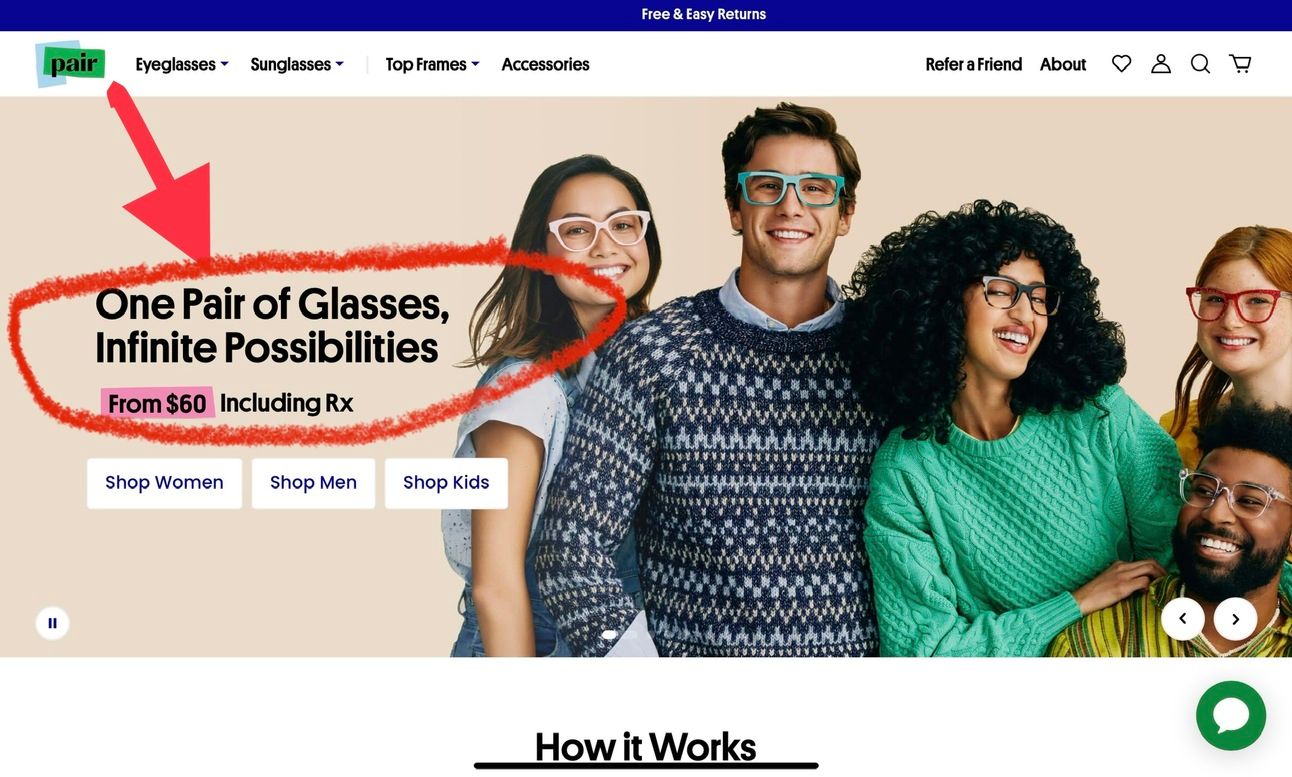Open the green chat bubble widget
The height and width of the screenshot is (777, 1292).
coord(1231,716)
